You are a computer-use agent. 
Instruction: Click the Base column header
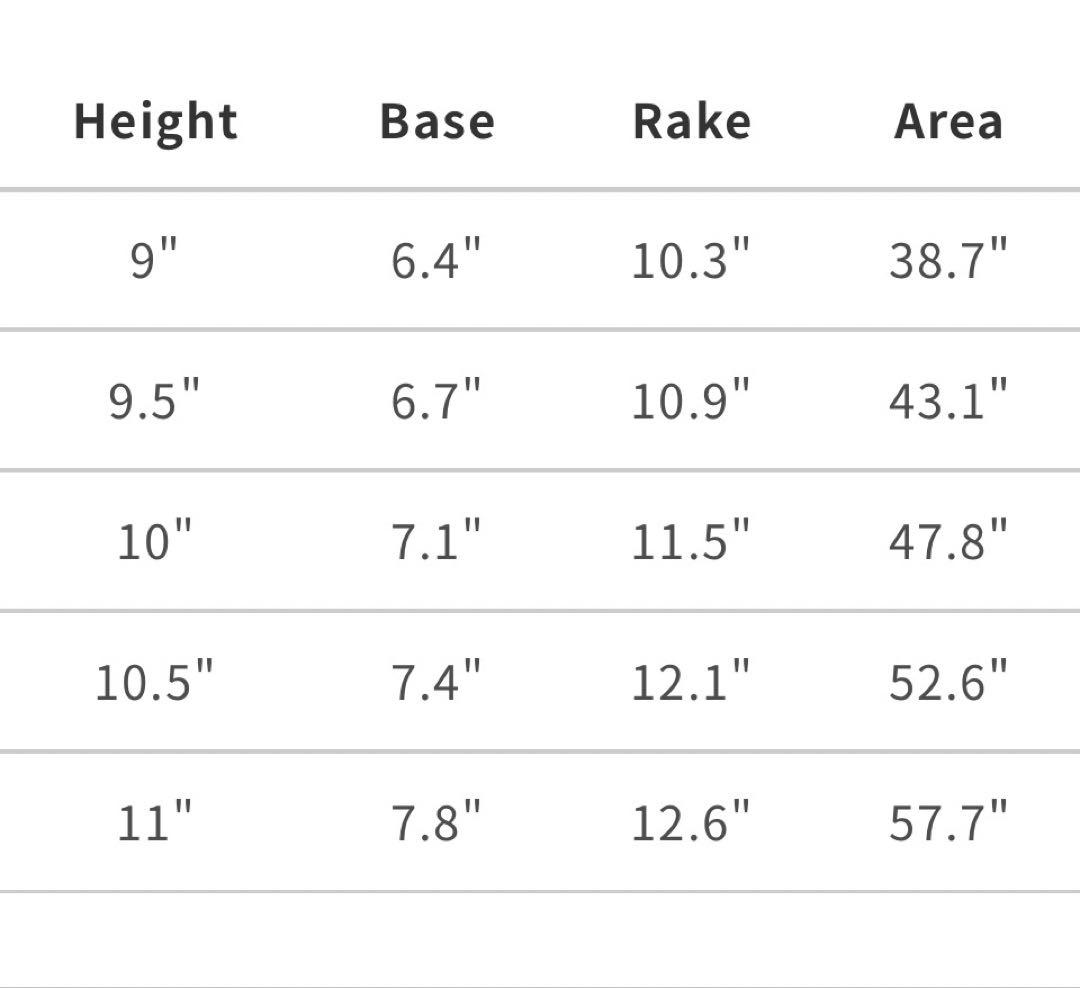click(437, 122)
